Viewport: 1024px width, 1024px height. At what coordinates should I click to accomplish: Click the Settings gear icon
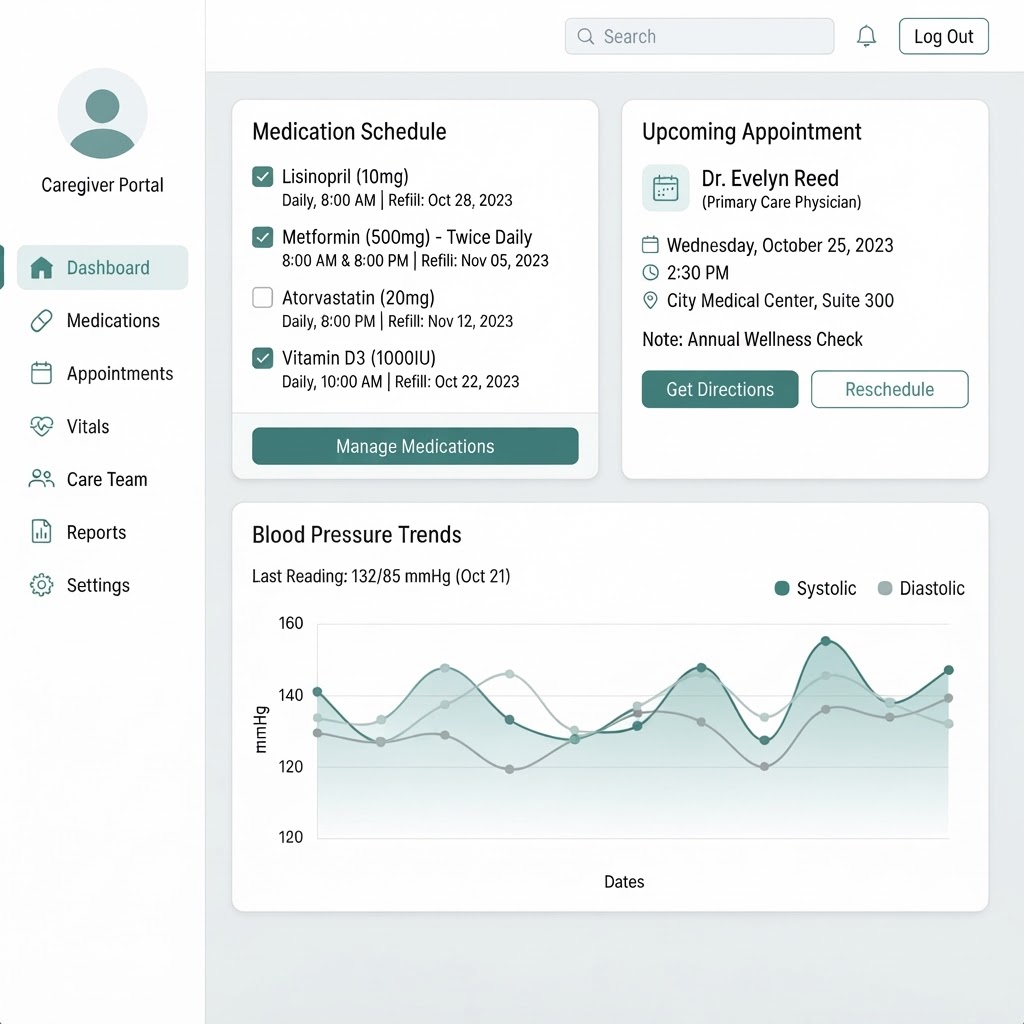click(42, 585)
